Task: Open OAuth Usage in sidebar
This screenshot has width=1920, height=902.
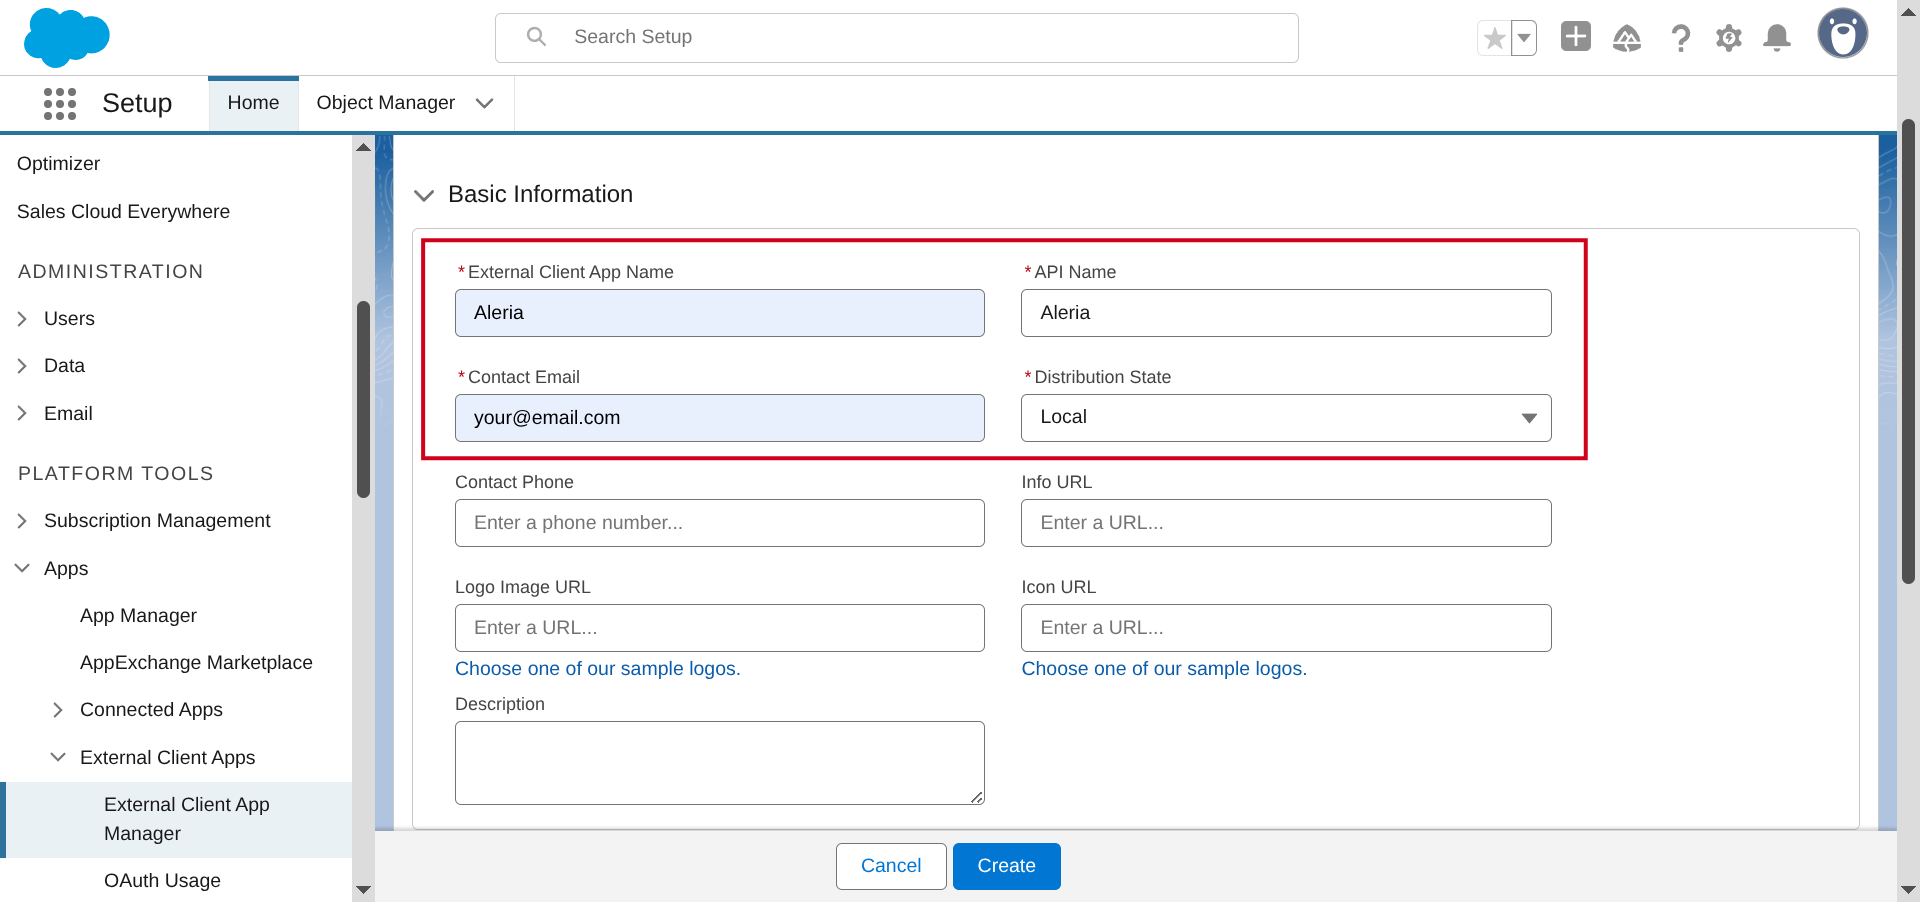Action: (x=162, y=881)
